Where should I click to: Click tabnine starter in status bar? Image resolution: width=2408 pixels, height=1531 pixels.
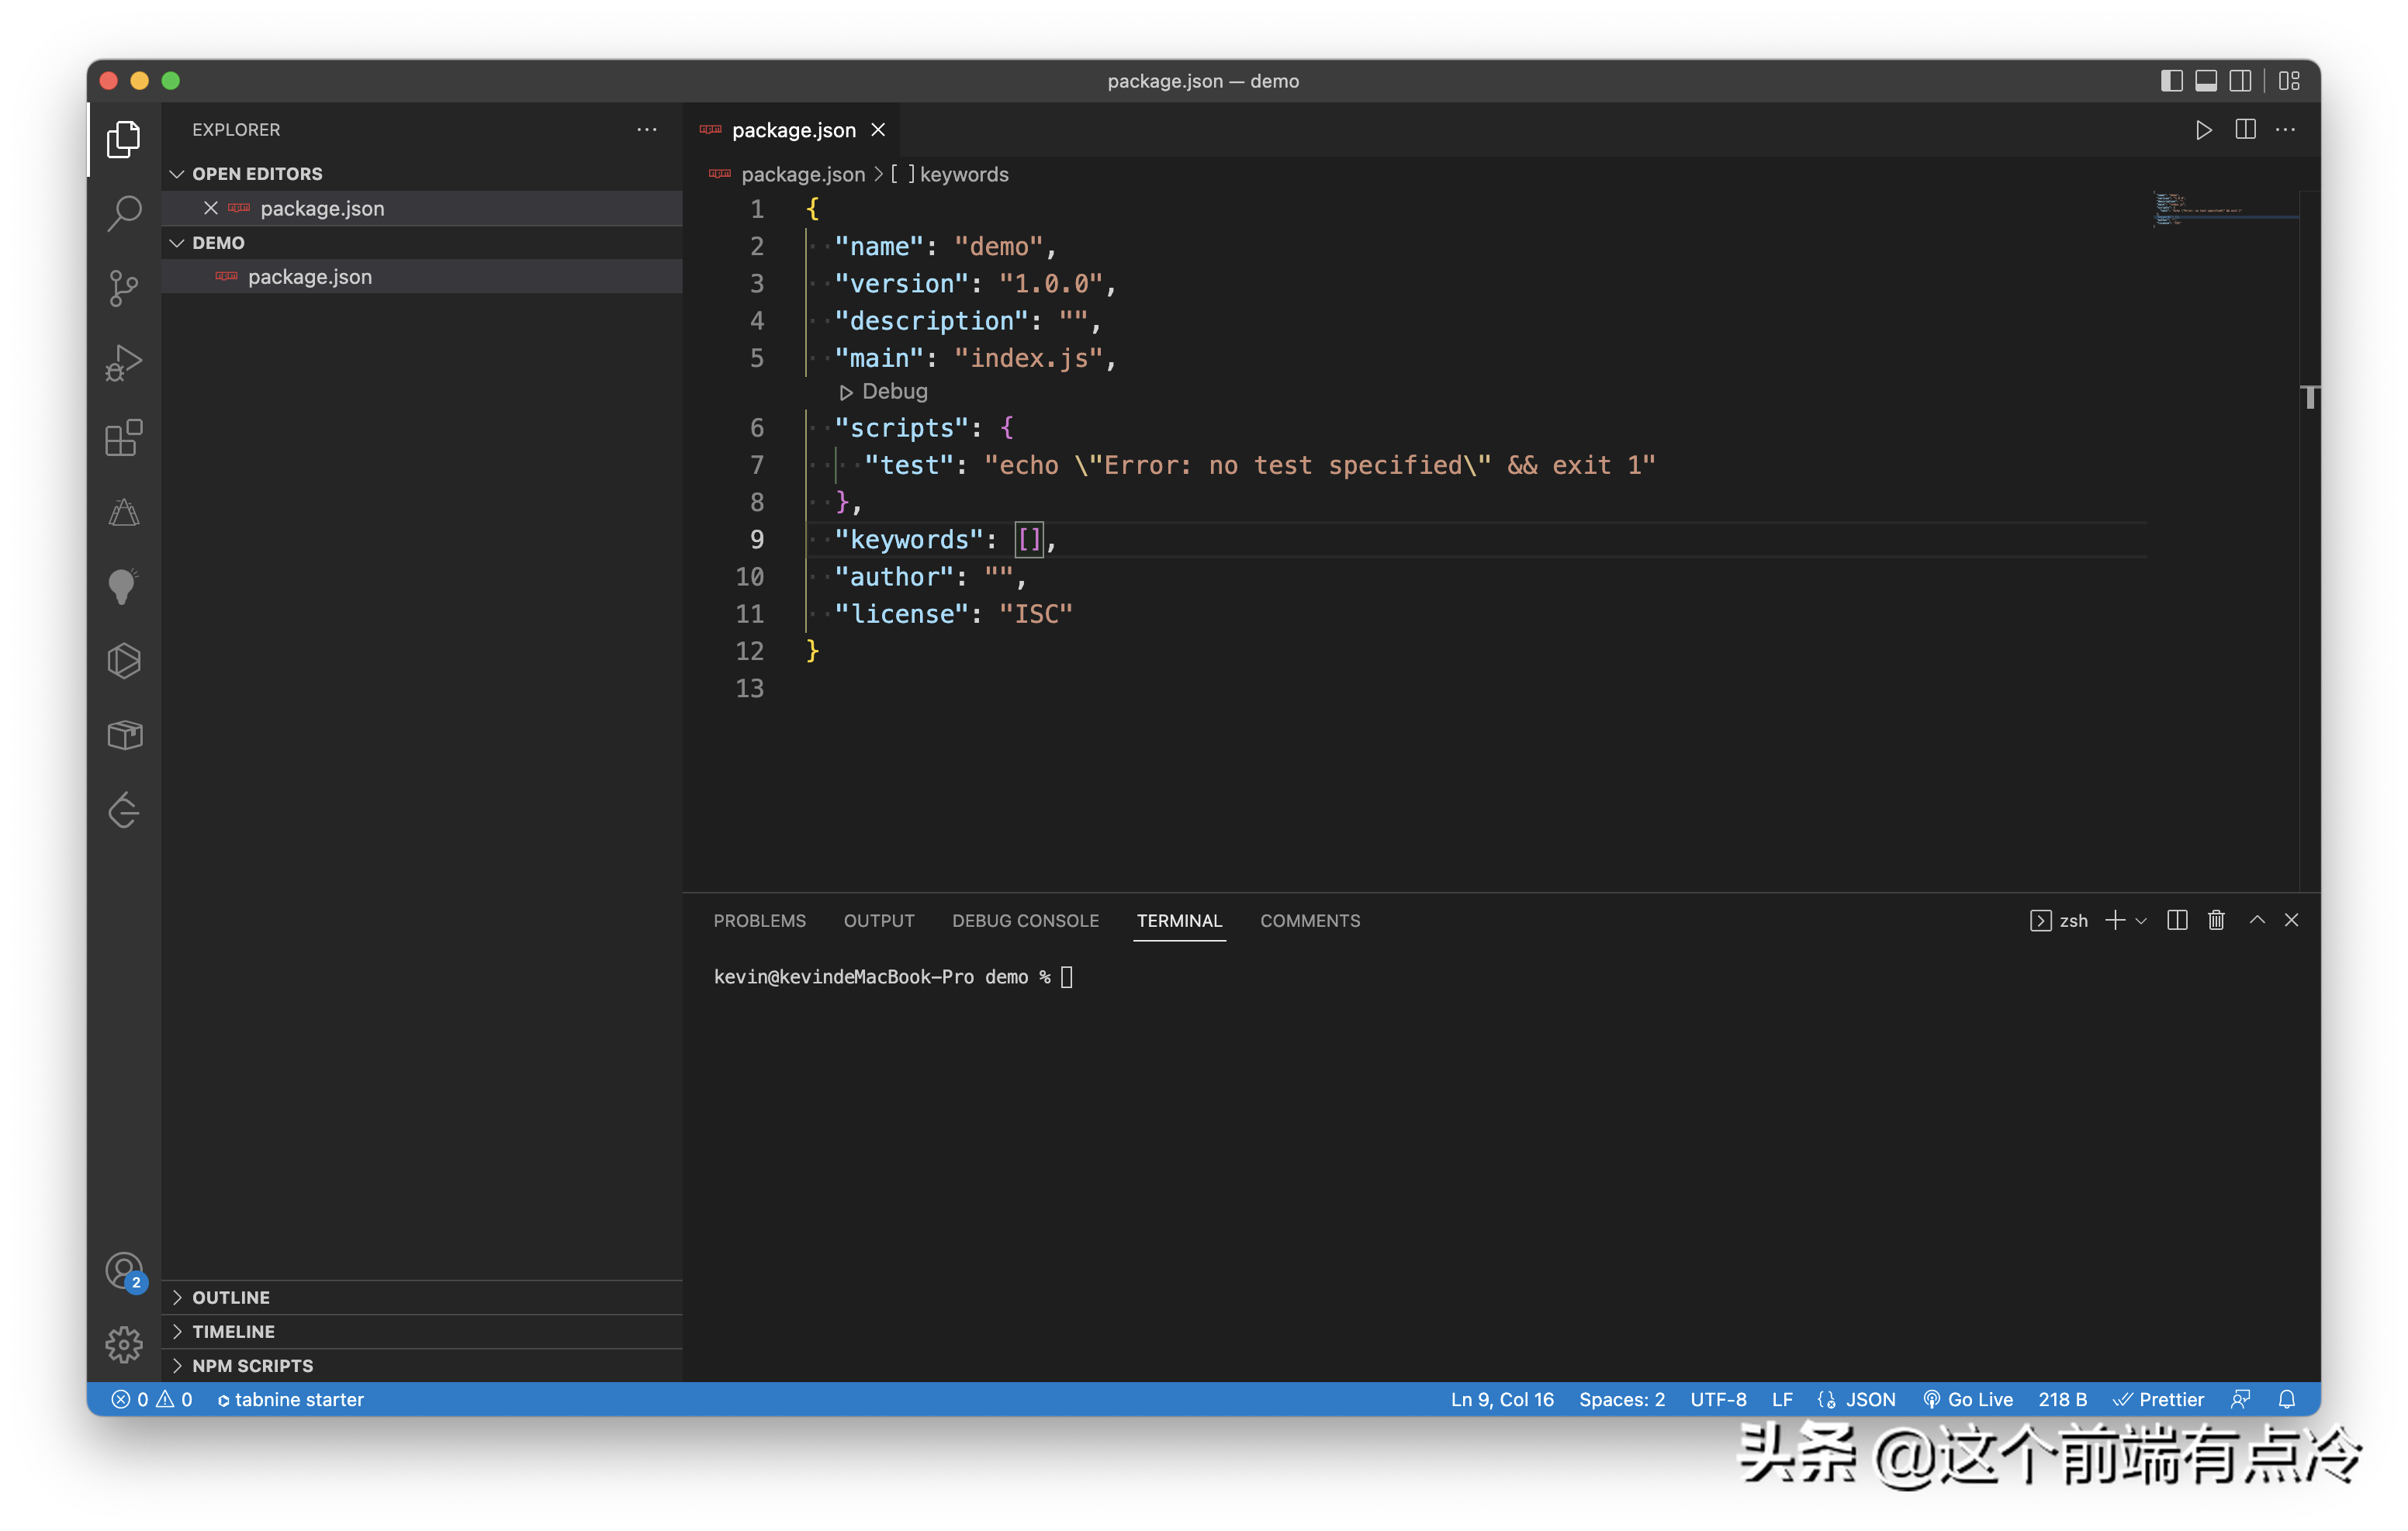(x=290, y=1399)
